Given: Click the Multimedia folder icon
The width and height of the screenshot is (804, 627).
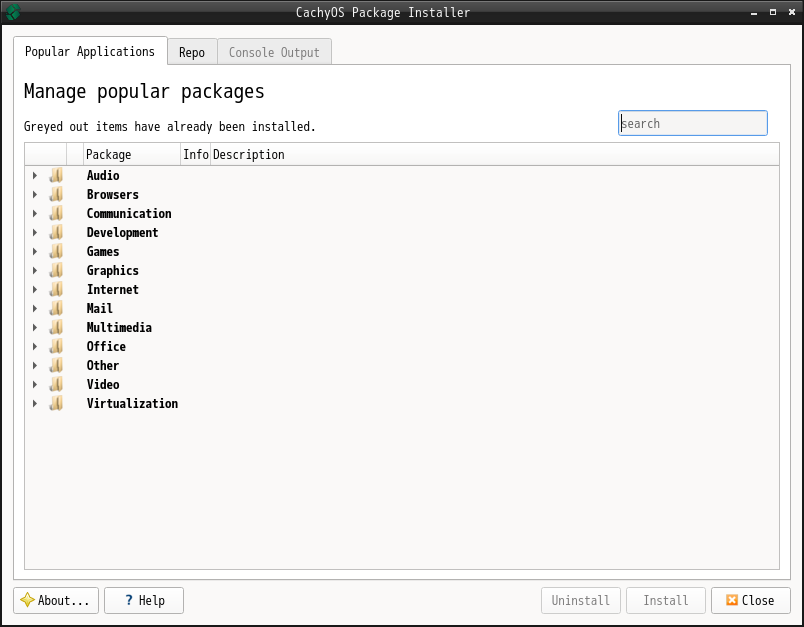Looking at the screenshot, I should 56,327.
